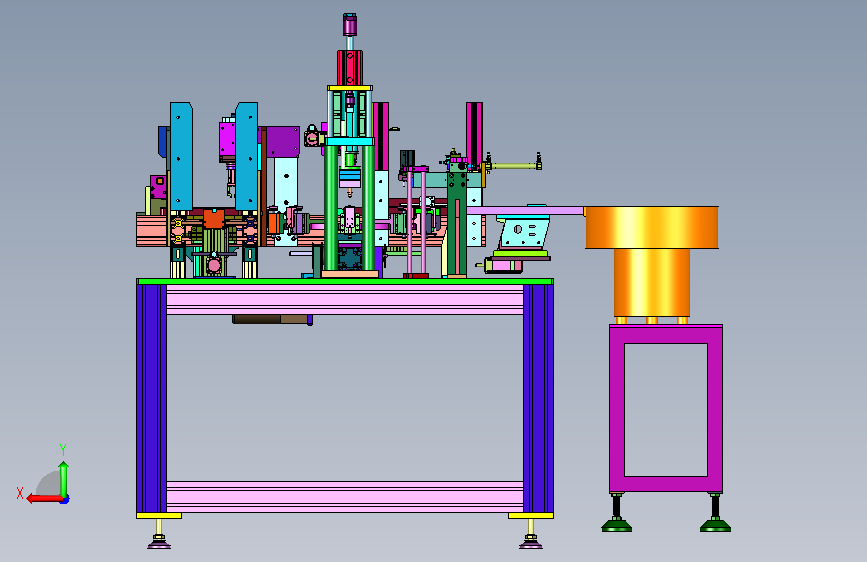Select the right green leveling foot of stand

pyautogui.click(x=715, y=525)
